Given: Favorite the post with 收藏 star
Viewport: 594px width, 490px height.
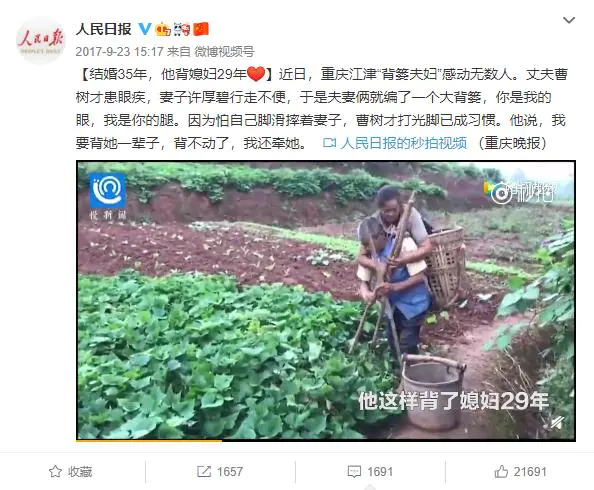Looking at the screenshot, I should [x=71, y=472].
